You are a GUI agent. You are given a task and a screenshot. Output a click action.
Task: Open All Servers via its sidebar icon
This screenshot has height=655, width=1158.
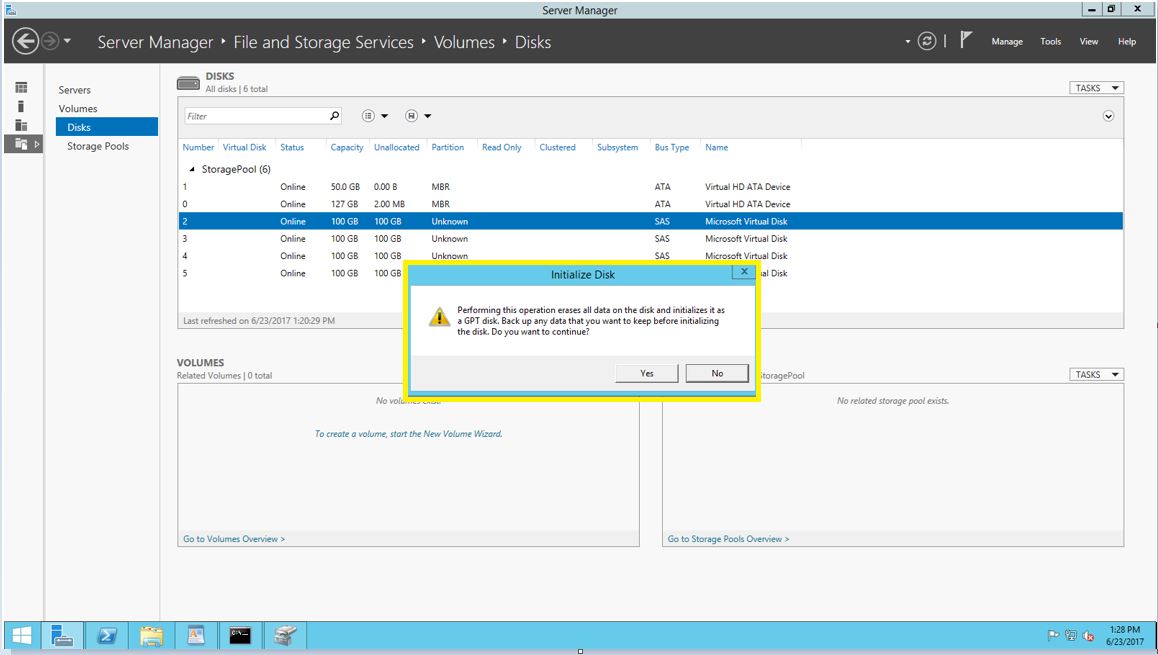[21, 124]
